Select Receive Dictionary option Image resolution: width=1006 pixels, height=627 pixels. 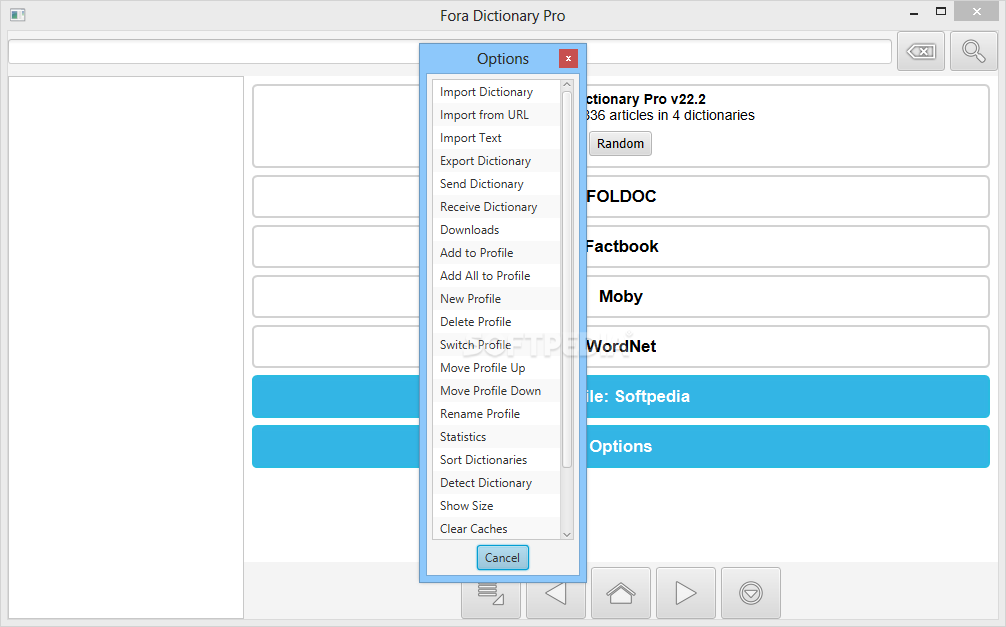[496, 207]
